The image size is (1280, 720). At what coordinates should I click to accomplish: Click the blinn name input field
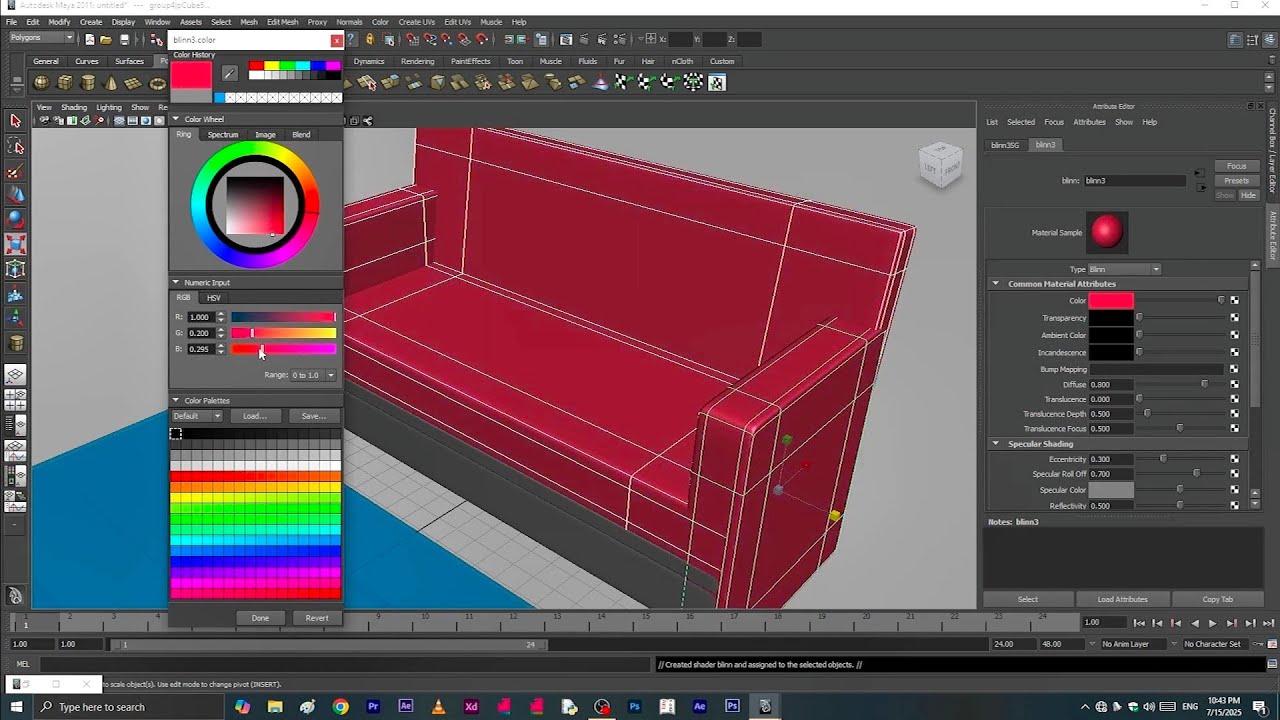click(x=1134, y=181)
